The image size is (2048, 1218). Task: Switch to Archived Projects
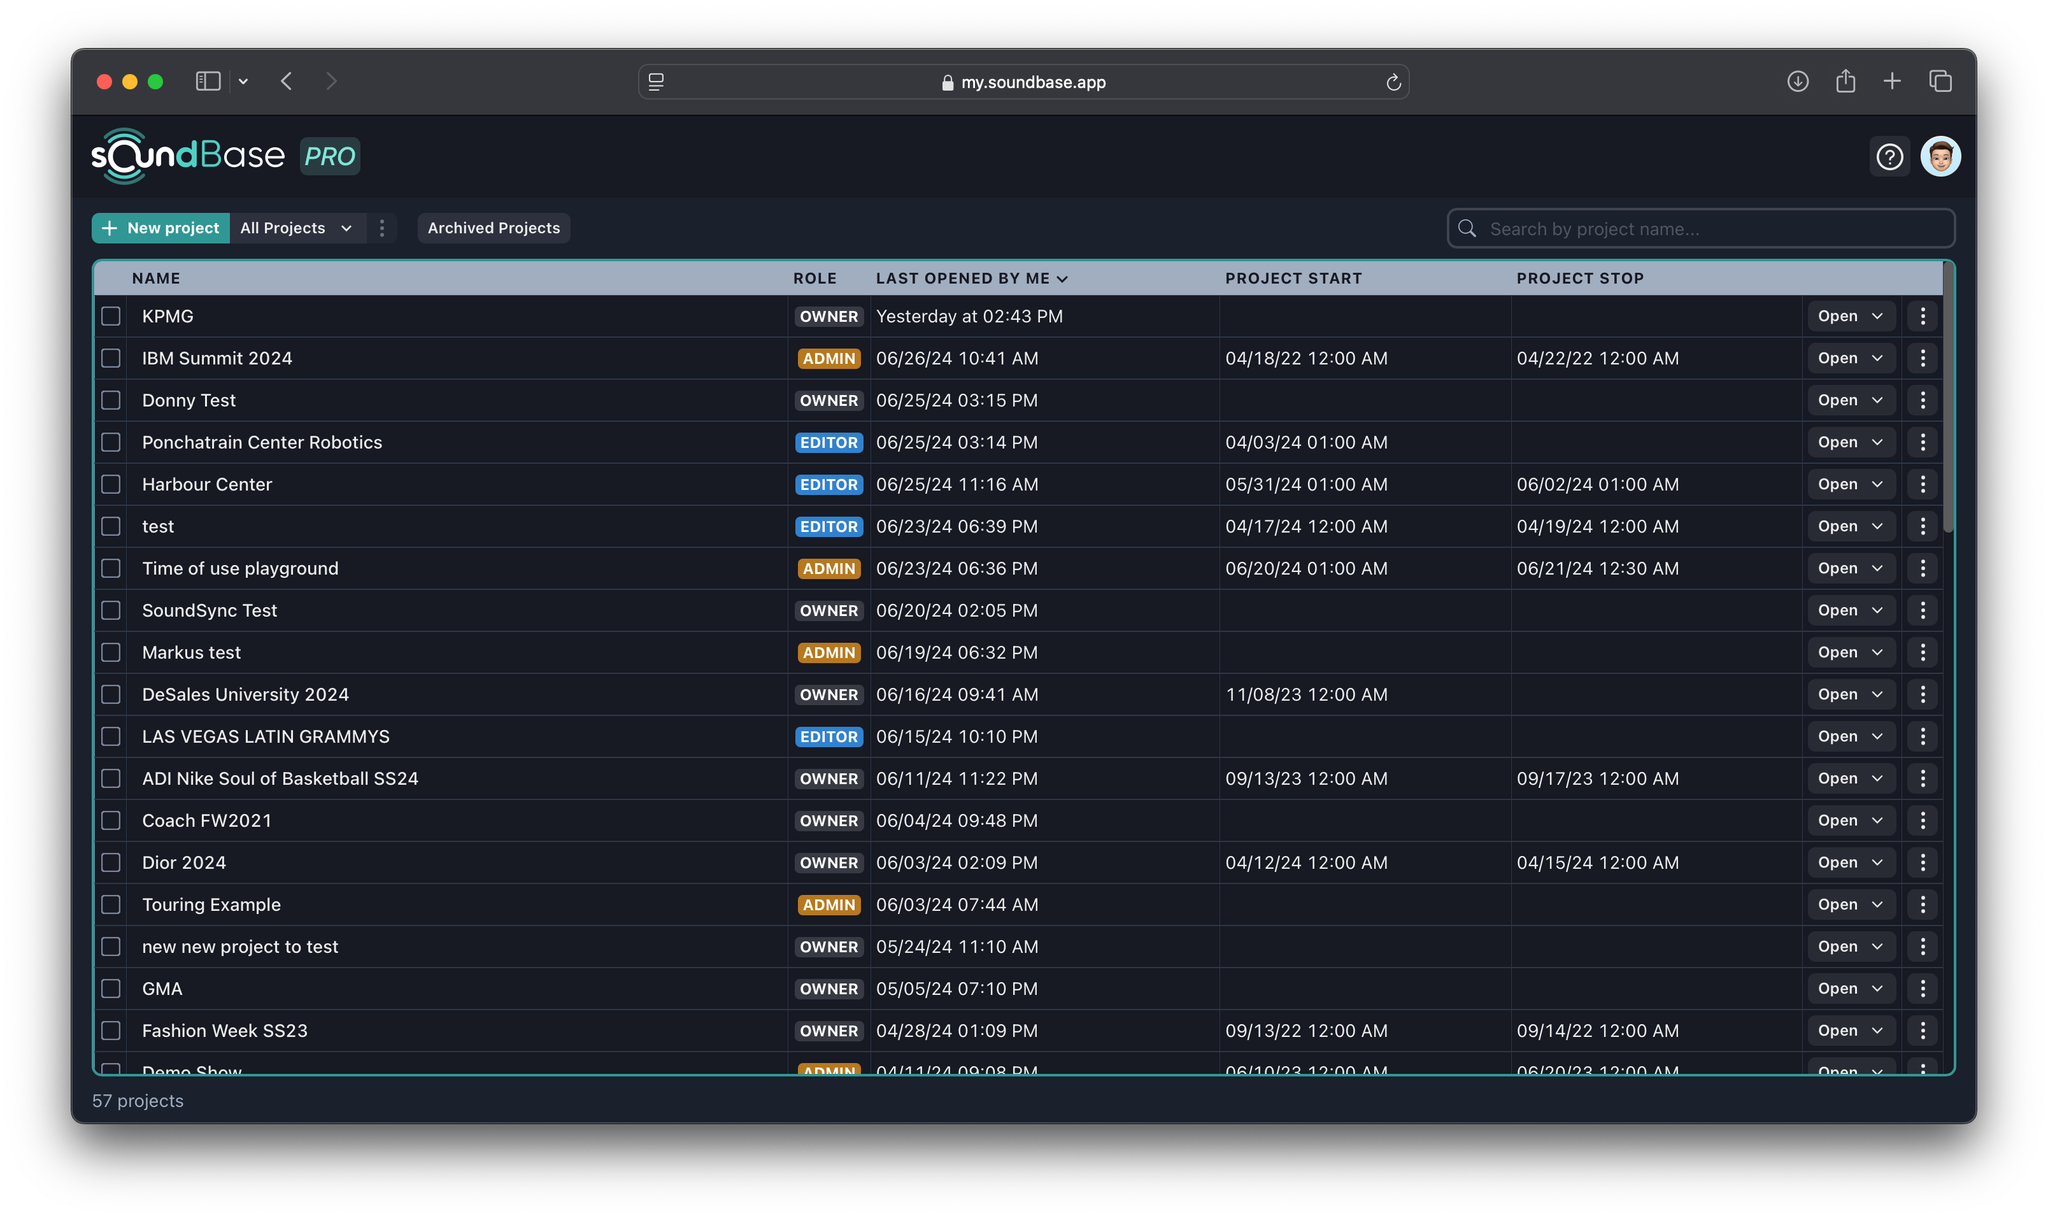click(494, 228)
